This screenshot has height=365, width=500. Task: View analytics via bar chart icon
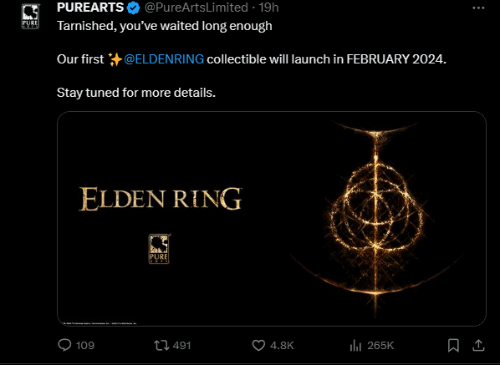point(356,346)
